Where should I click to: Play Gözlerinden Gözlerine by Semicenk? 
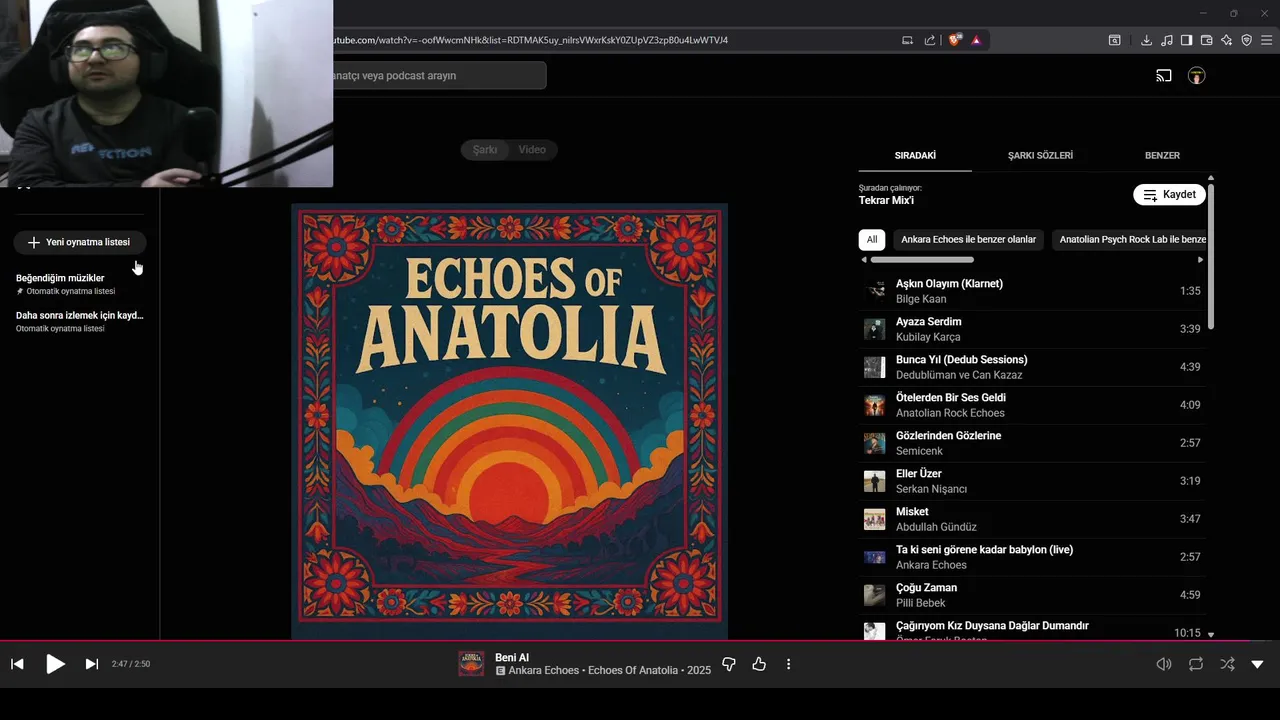pyautogui.click(x=1032, y=443)
